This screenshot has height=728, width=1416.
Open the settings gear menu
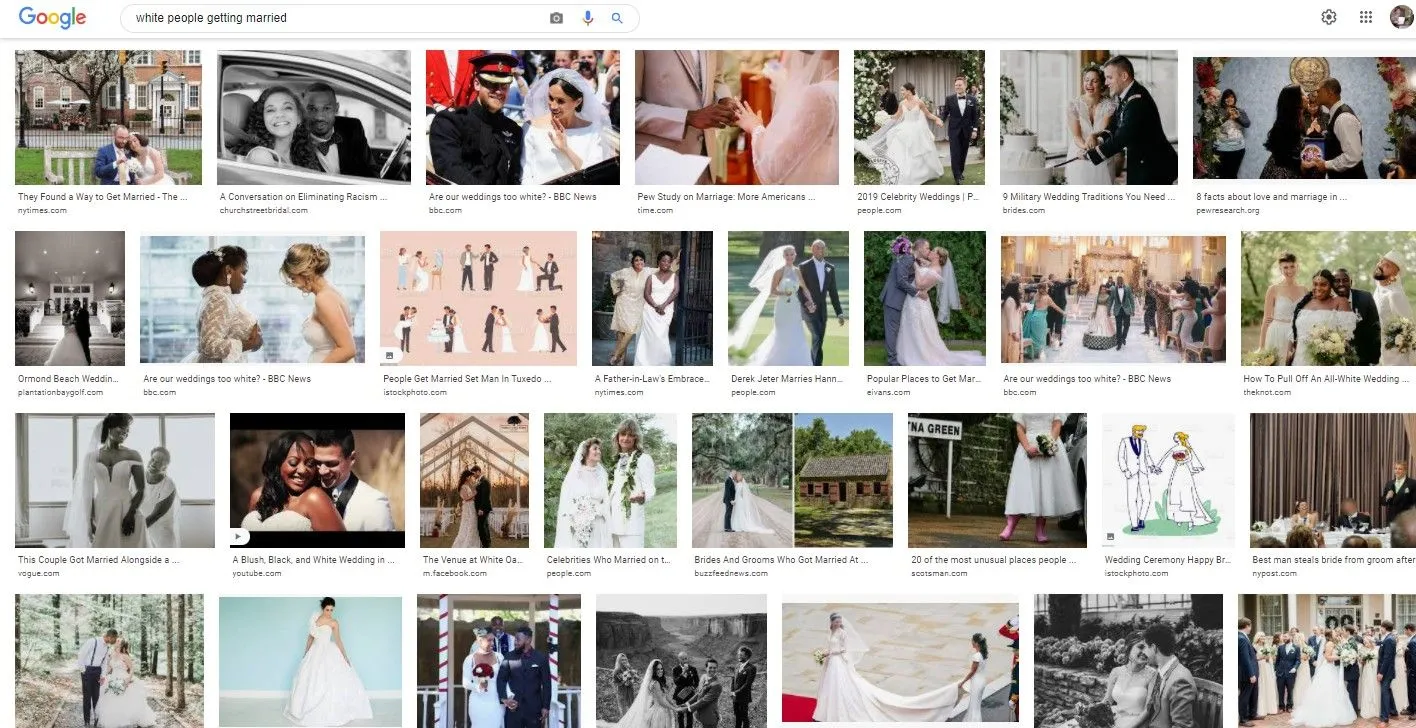[x=1328, y=16]
